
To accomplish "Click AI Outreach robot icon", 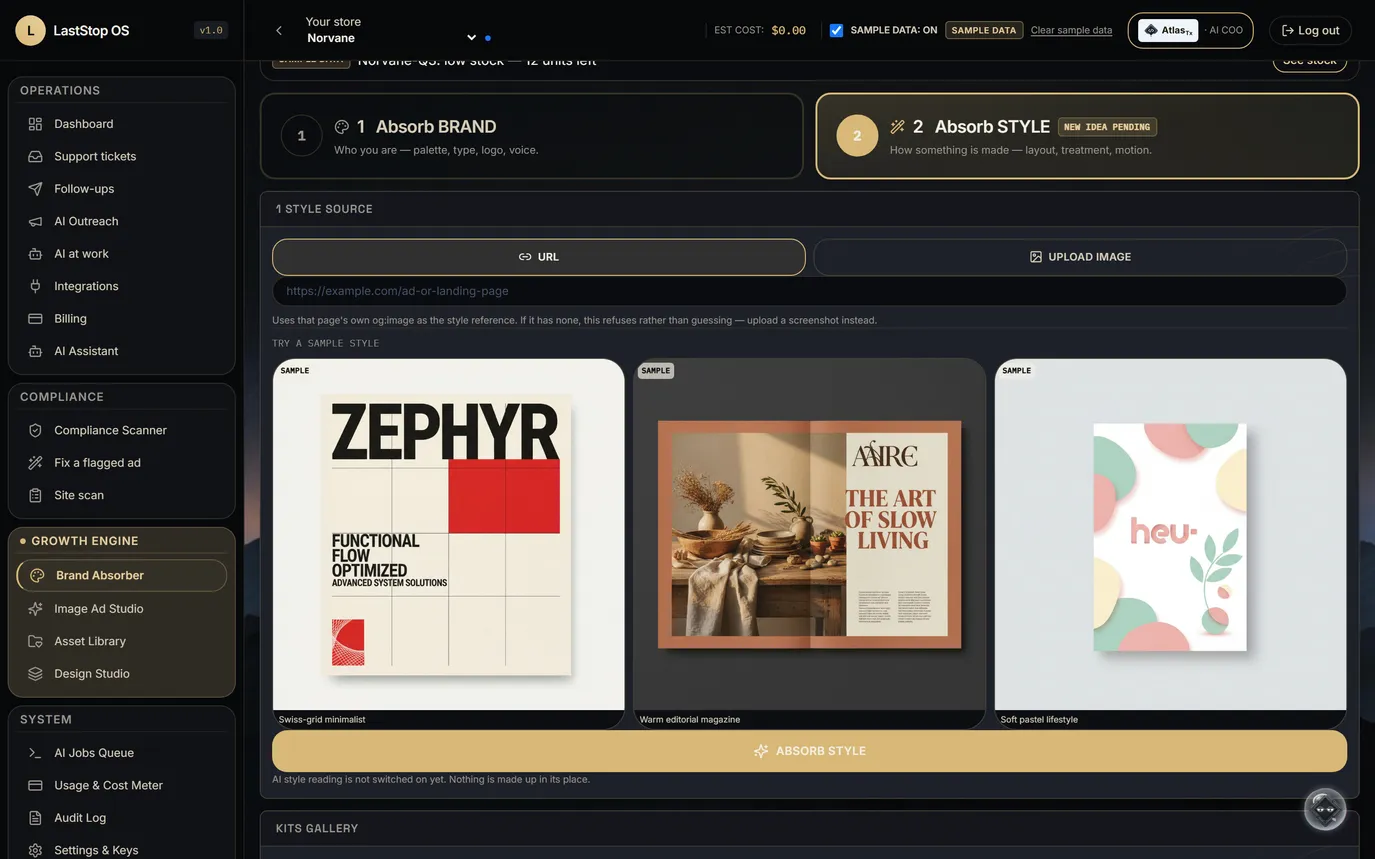I will point(35,221).
